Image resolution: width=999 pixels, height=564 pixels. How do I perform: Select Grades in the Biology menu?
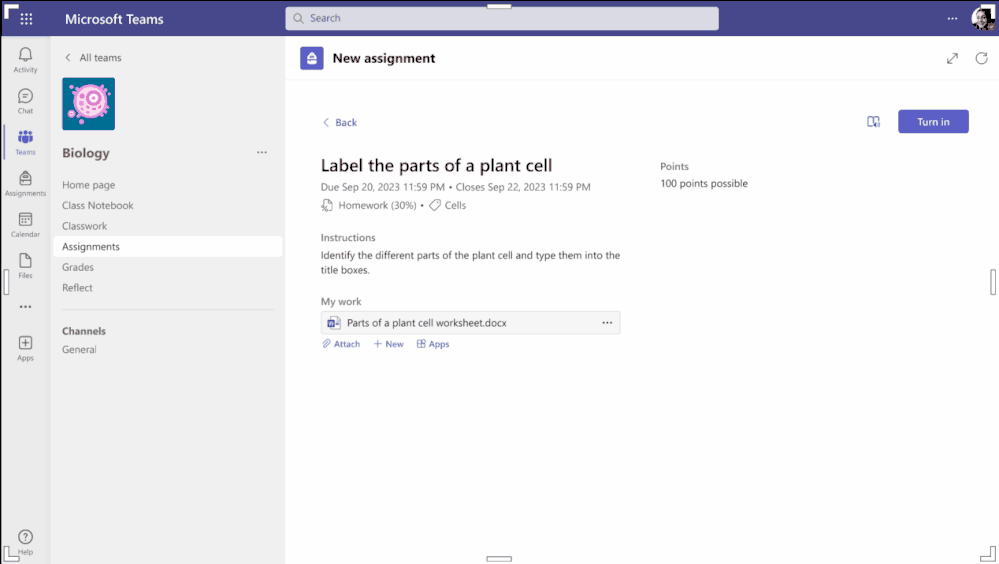[x=78, y=267]
